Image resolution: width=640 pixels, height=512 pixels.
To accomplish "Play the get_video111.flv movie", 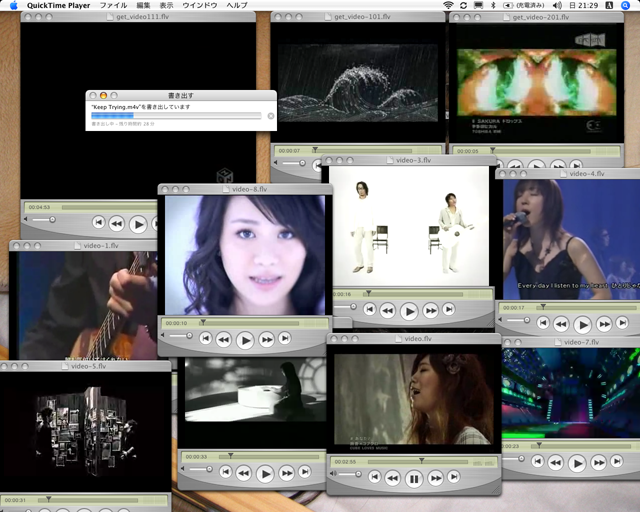I will click(x=138, y=224).
